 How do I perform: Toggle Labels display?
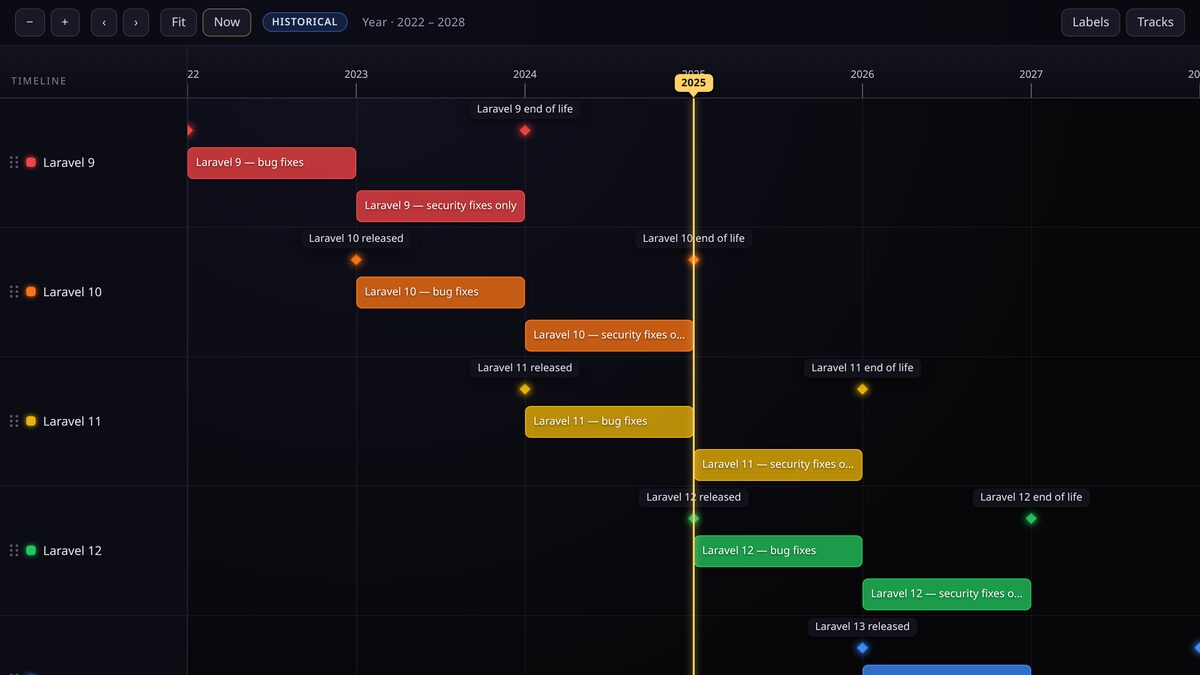click(1091, 22)
